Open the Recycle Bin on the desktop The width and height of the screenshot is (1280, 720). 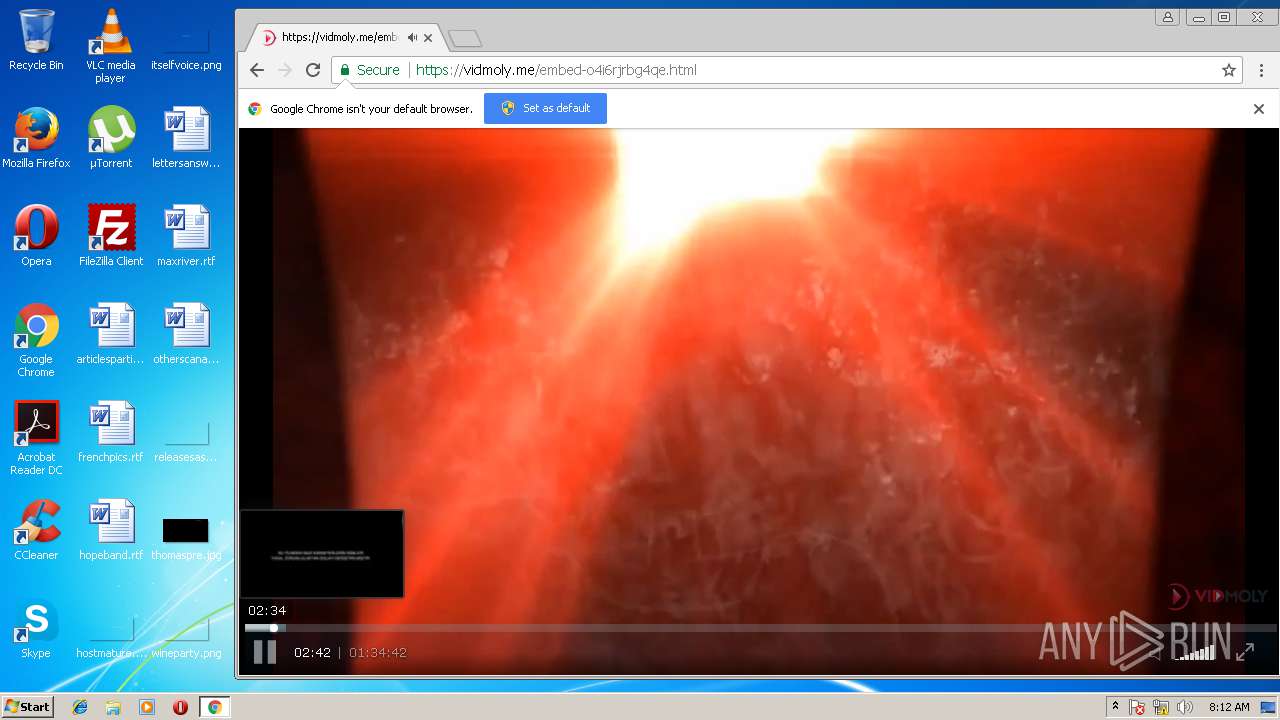point(36,40)
